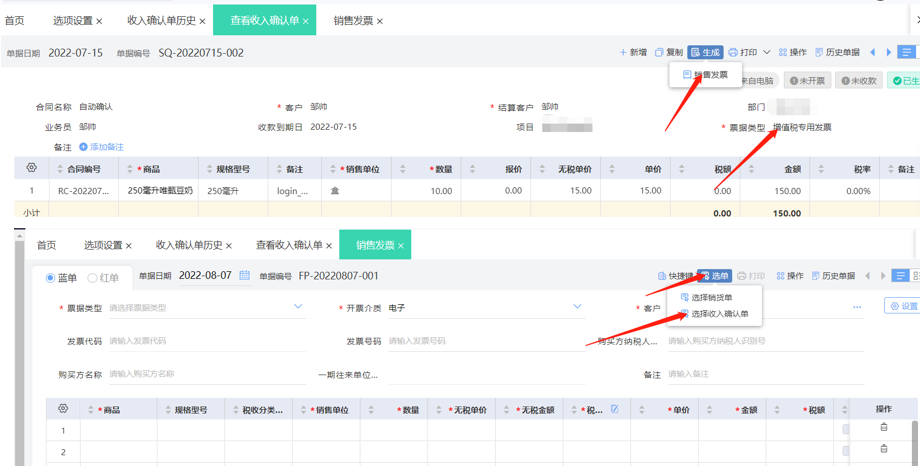Click the trash icon in row 1 操作 column
The image size is (923, 469).
tap(883, 428)
